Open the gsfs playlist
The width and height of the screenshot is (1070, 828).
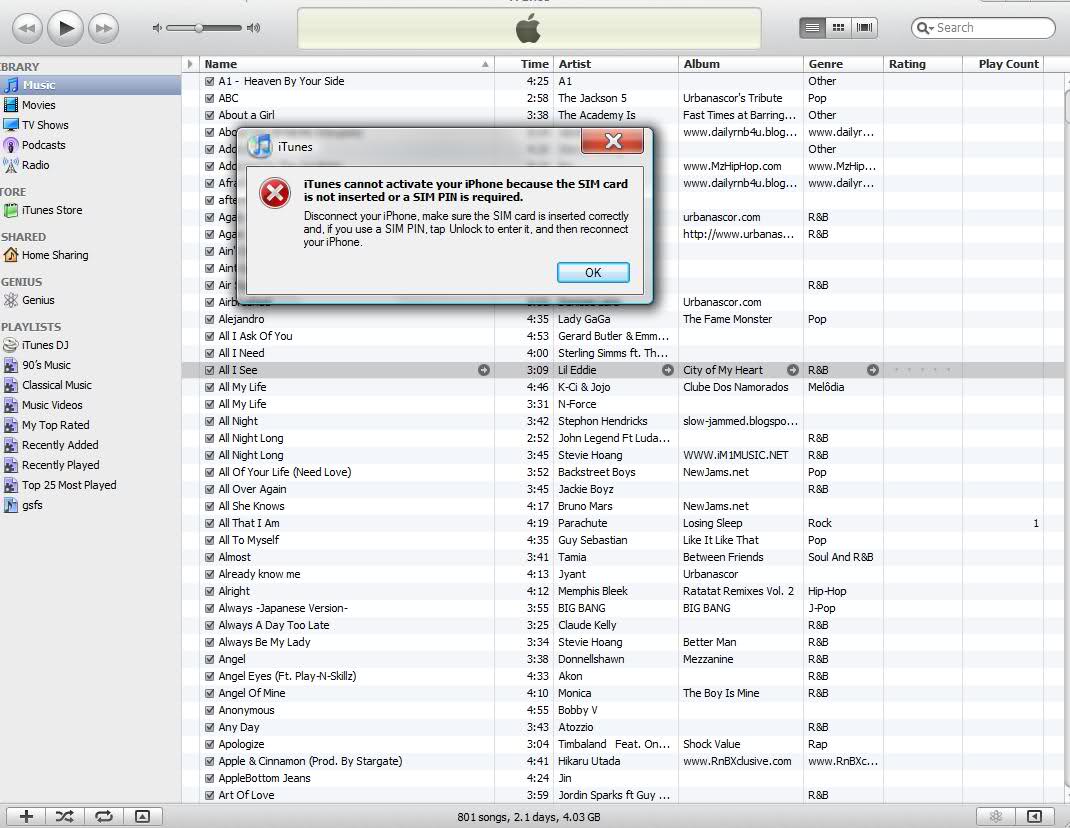(x=90, y=505)
